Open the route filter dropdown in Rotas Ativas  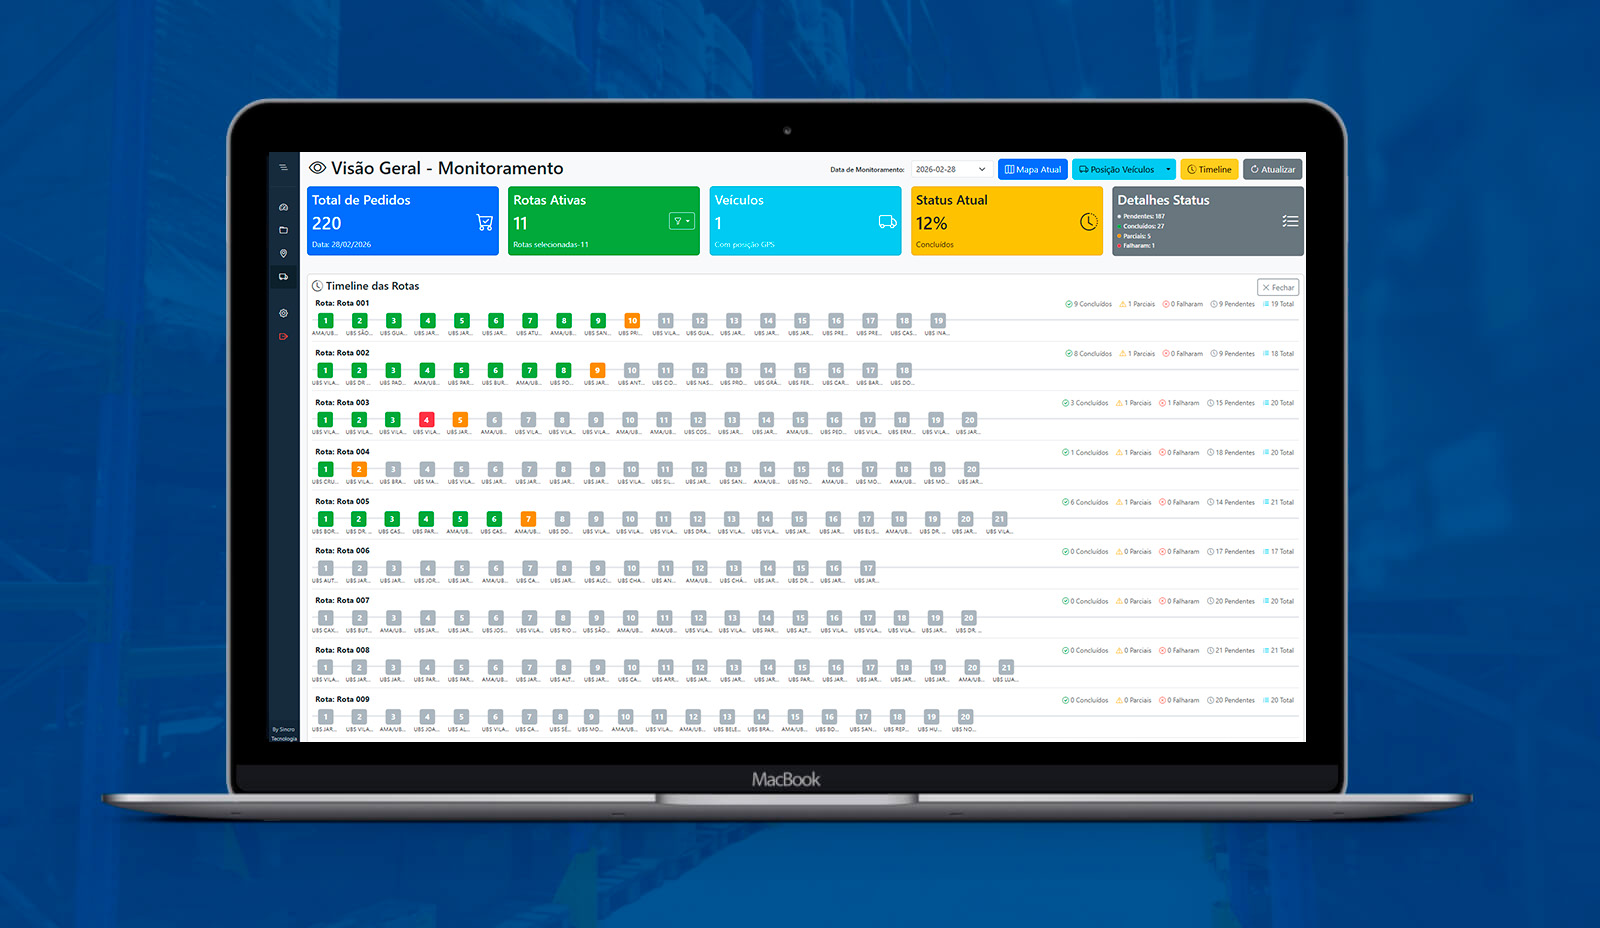(x=681, y=221)
